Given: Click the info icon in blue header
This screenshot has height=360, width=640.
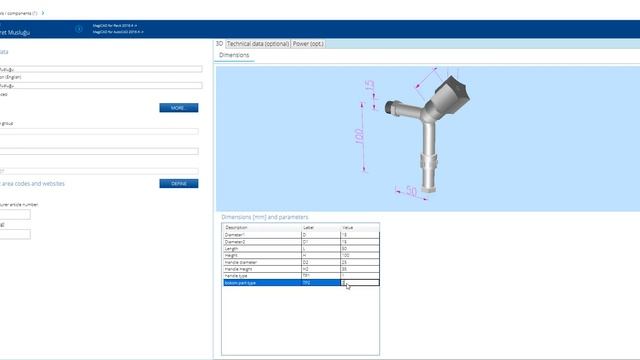Looking at the screenshot, I should 79,29.
